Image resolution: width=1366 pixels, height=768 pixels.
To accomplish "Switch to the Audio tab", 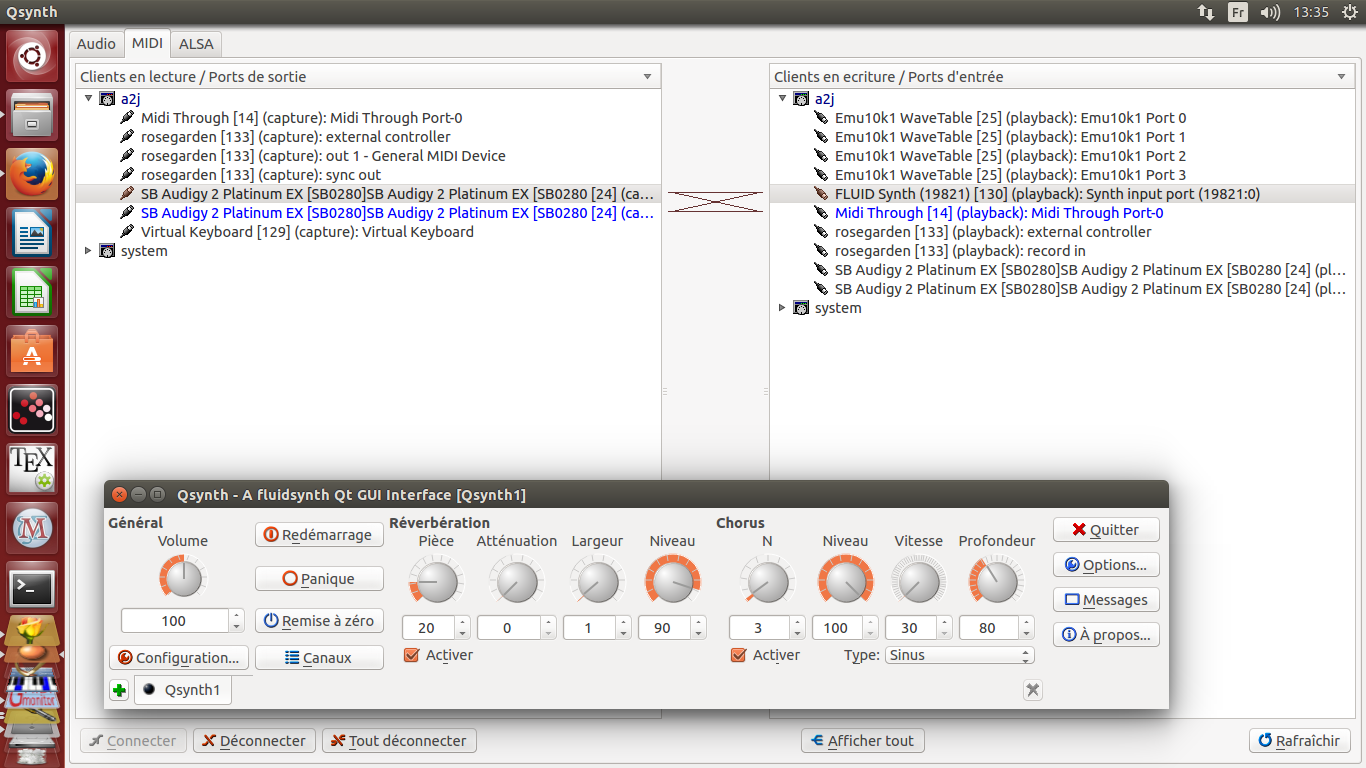I will 96,43.
